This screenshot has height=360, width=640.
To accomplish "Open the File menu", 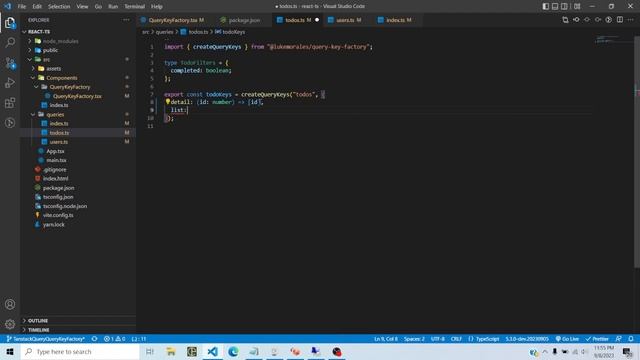I will 22,6.
